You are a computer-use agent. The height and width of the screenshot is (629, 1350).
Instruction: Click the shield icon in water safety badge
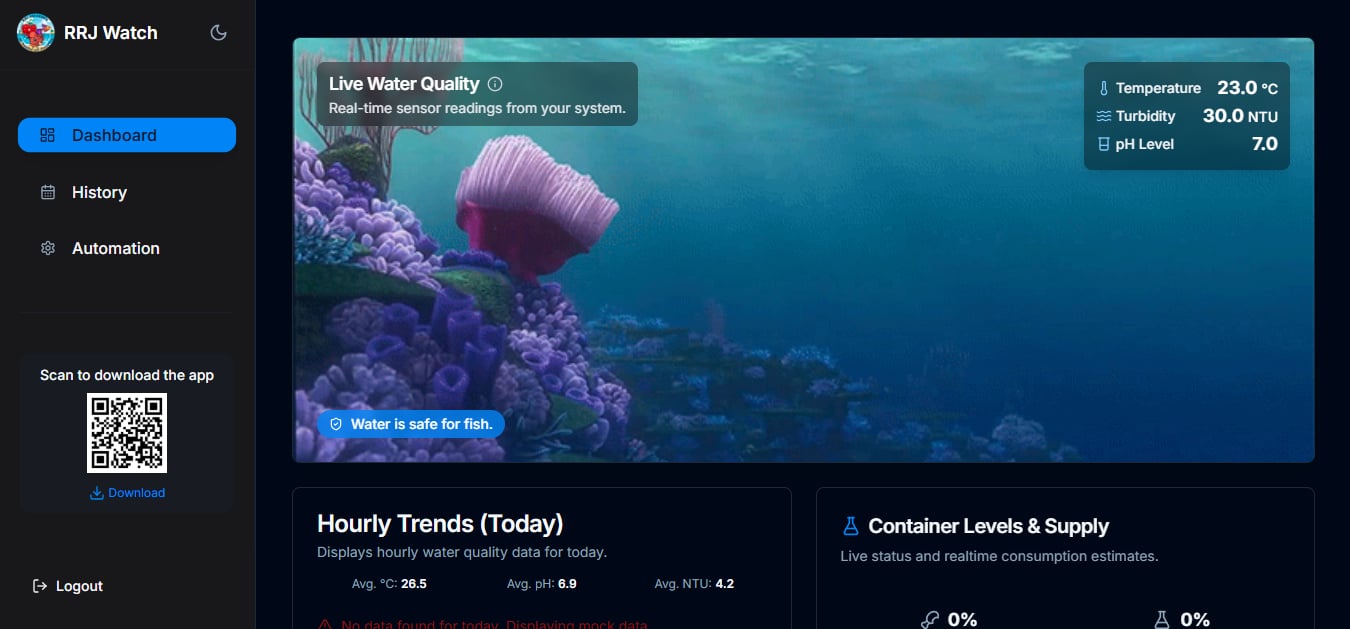(x=336, y=424)
